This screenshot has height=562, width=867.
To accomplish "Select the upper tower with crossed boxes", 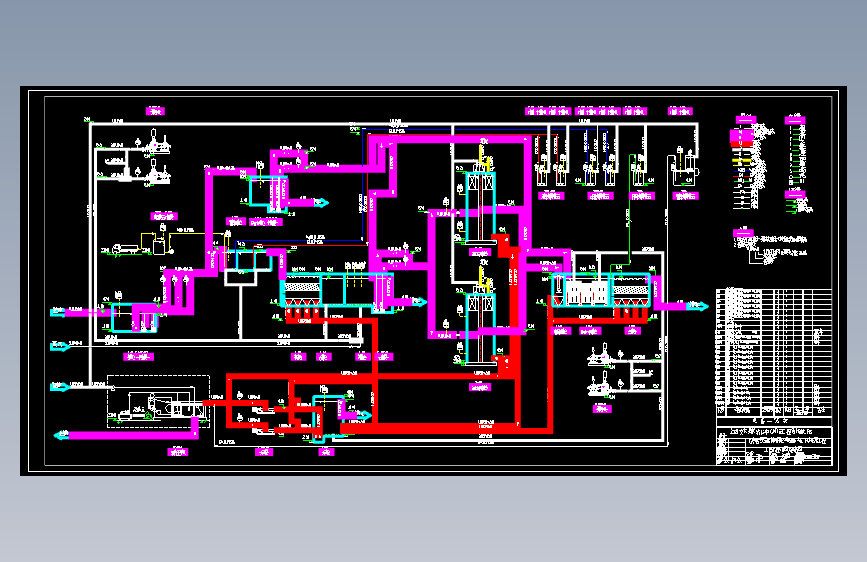I will [x=480, y=207].
